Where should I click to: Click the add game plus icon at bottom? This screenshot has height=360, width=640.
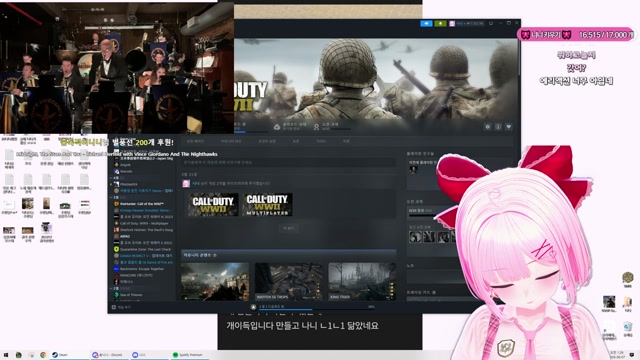click(x=114, y=307)
